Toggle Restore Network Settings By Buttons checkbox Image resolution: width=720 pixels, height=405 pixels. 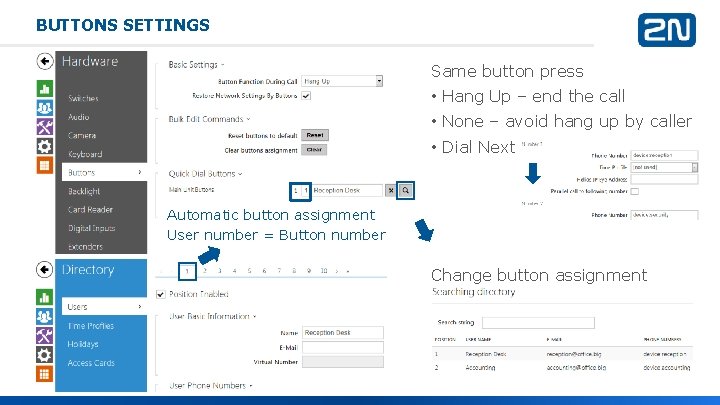click(306, 96)
